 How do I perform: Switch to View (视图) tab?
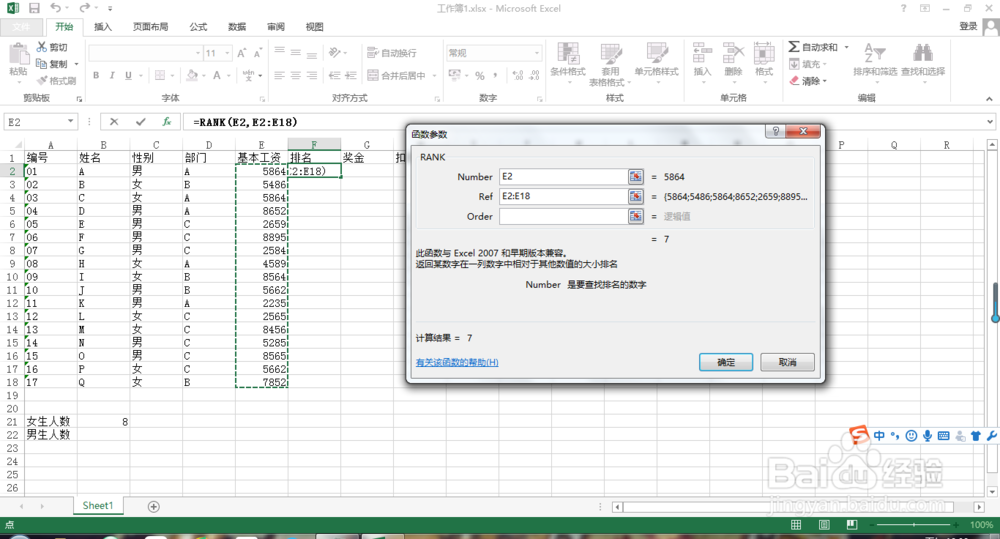click(x=314, y=27)
